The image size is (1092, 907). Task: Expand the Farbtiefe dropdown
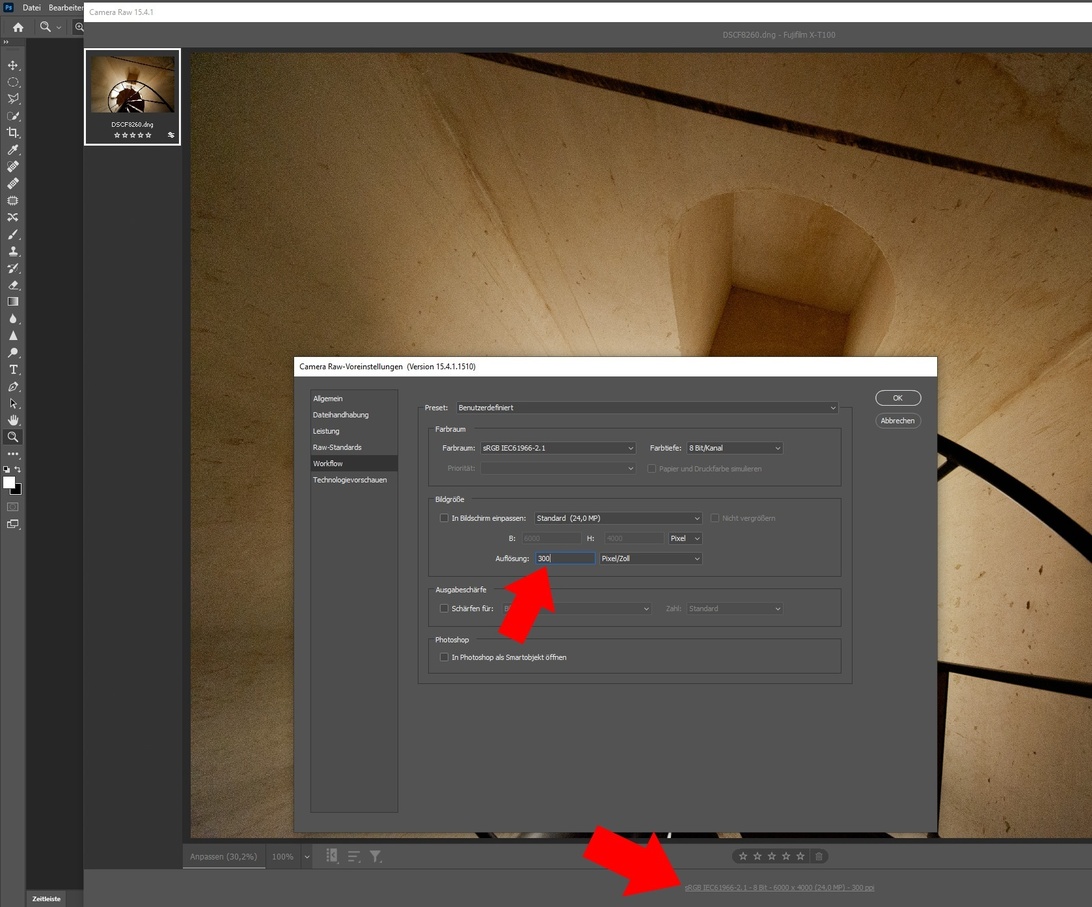(x=734, y=448)
